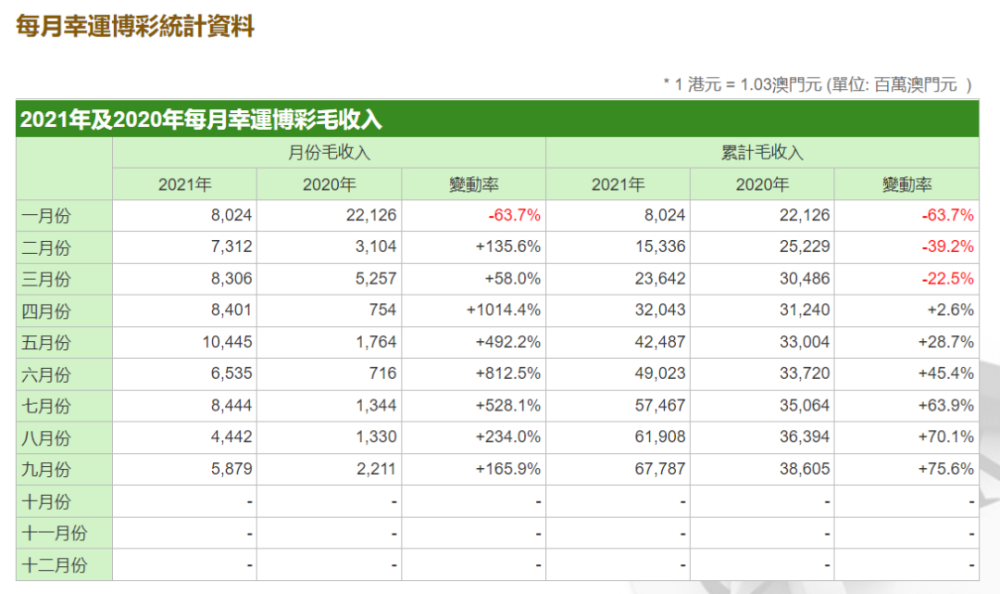
Task: Select the 月份毛收入 column group header
Action: coord(329,153)
